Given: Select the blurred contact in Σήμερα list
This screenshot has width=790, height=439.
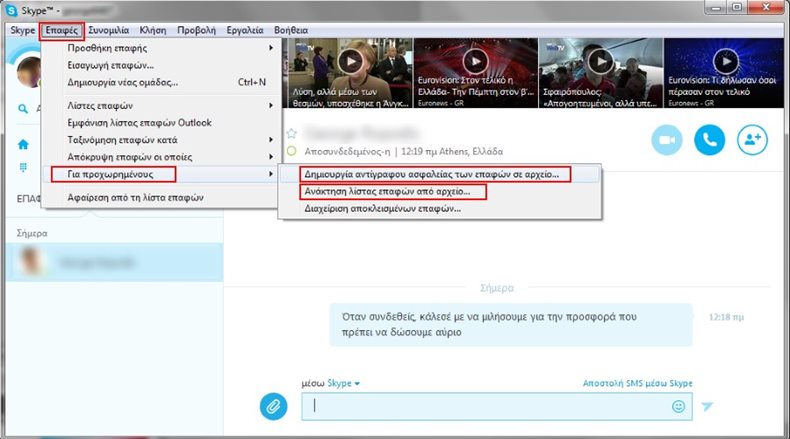Looking at the screenshot, I should click(x=114, y=262).
